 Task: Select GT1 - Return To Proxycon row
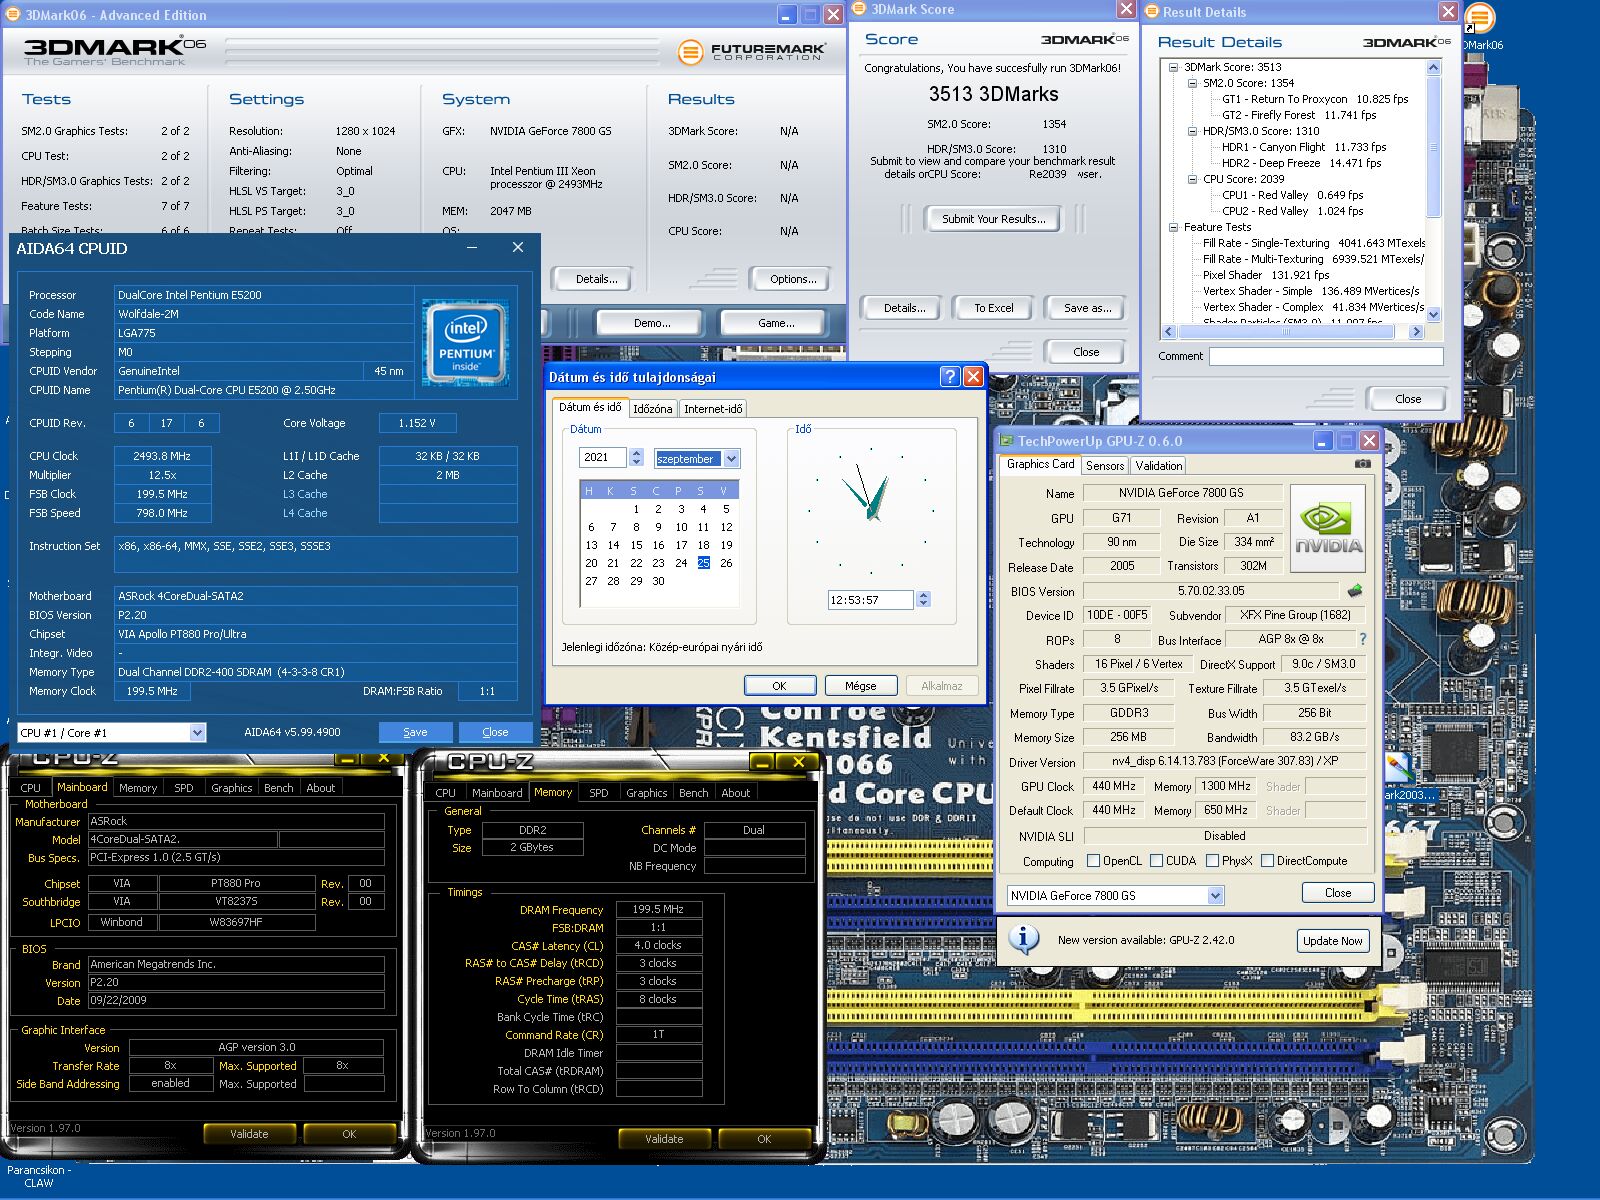(1314, 99)
